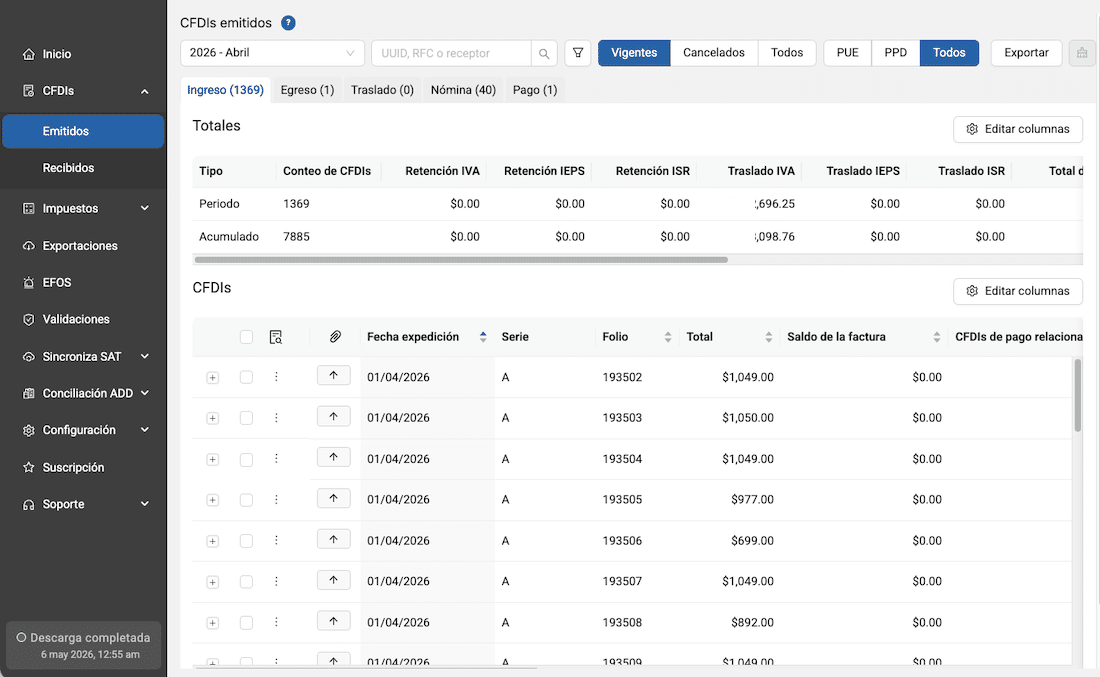This screenshot has height=677, width=1100.
Task: Click the EFOS alarm icon
Action: 29,283
